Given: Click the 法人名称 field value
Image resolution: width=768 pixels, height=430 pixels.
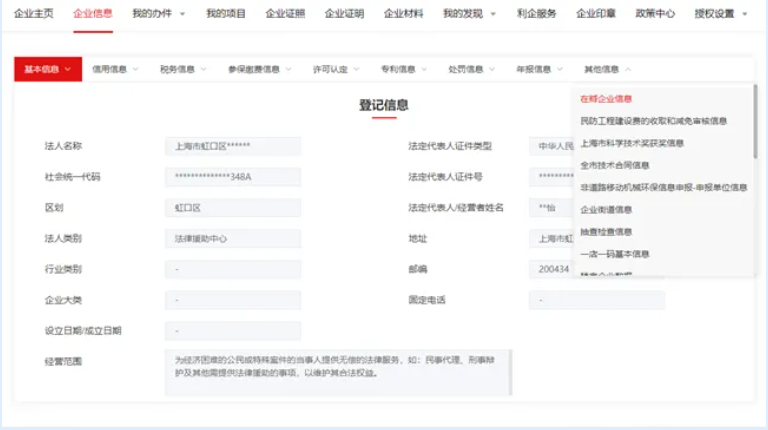Looking at the screenshot, I should tap(232, 146).
